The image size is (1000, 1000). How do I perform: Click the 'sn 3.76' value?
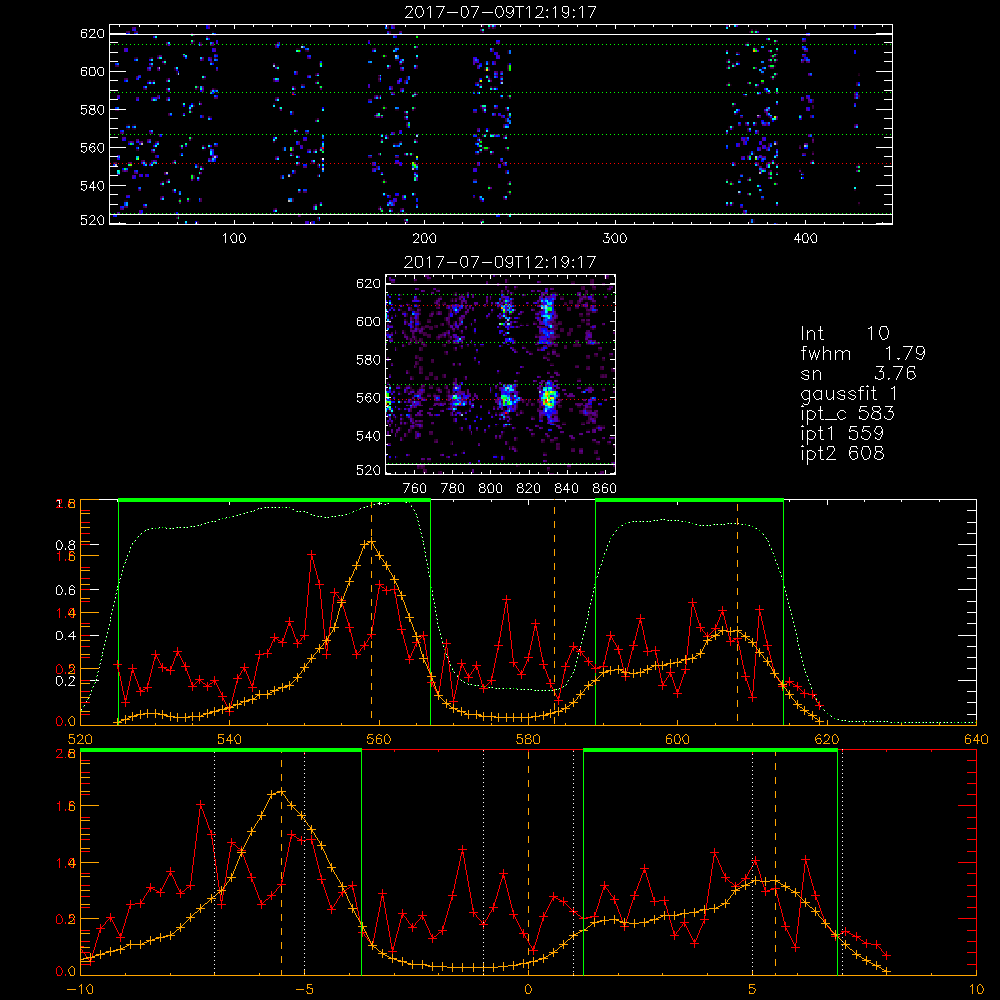click(858, 373)
